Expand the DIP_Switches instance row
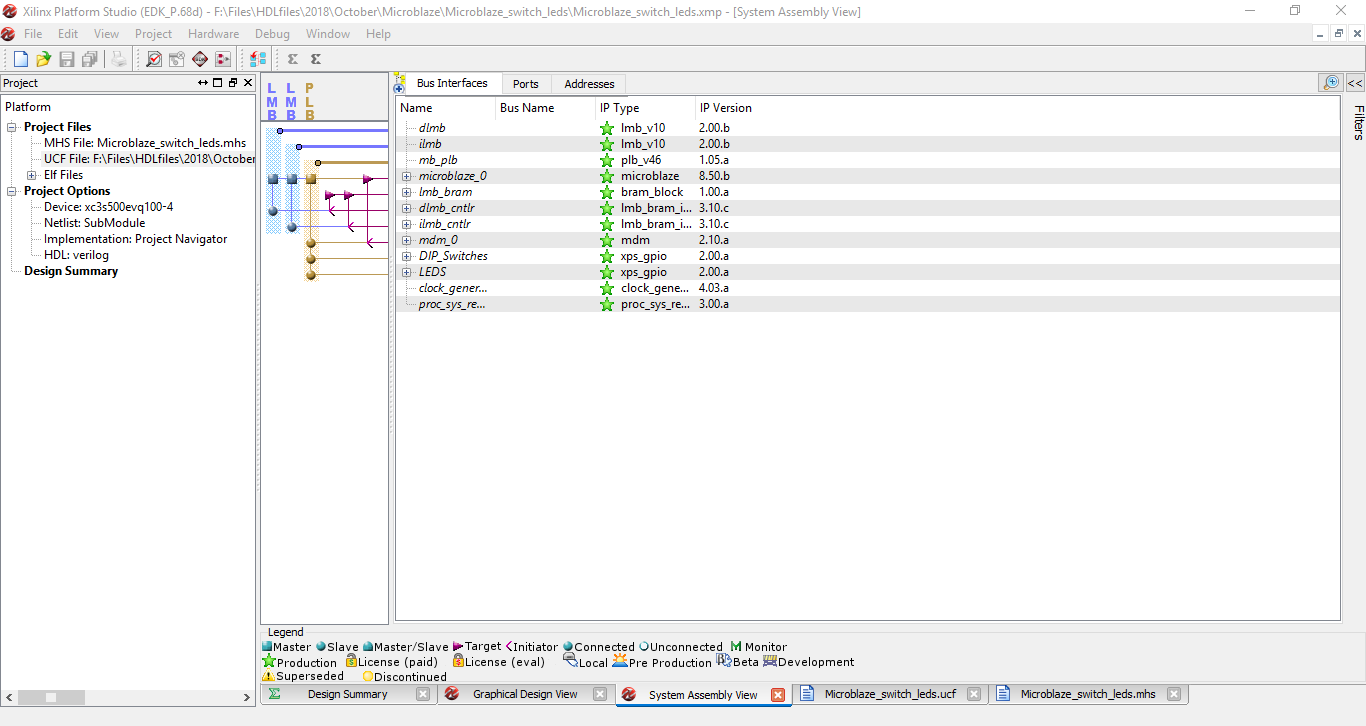Image resolution: width=1366 pixels, height=726 pixels. (x=407, y=256)
